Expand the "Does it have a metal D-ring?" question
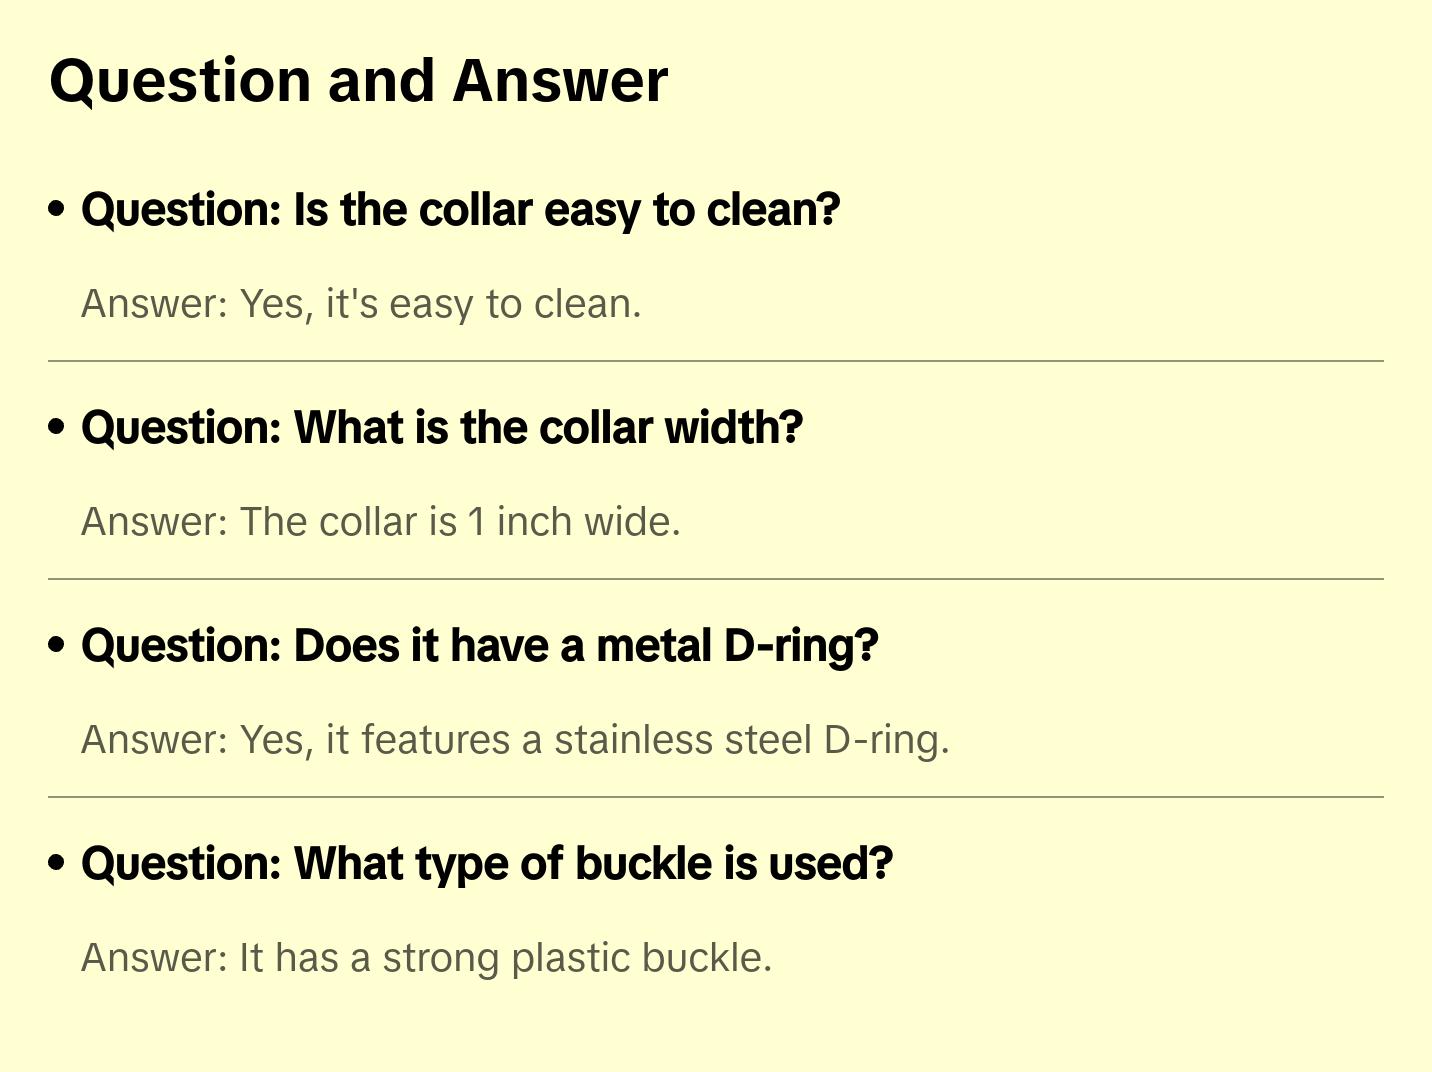The width and height of the screenshot is (1432, 1072). pyautogui.click(x=480, y=646)
